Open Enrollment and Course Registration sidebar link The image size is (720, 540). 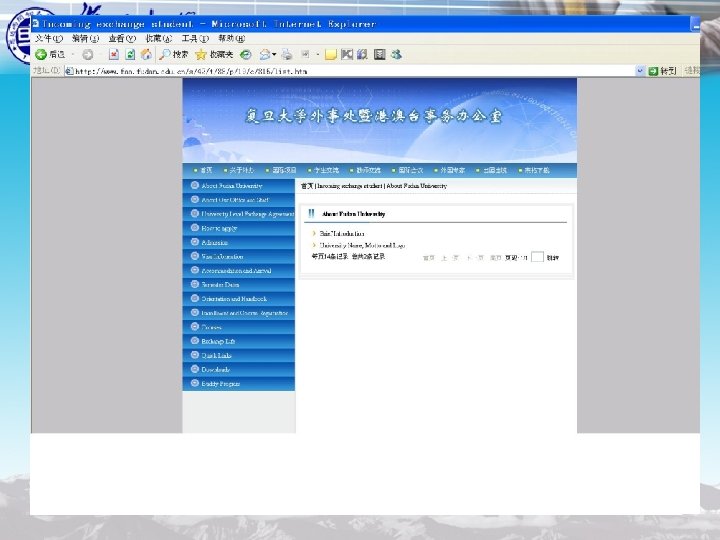[x=244, y=313]
